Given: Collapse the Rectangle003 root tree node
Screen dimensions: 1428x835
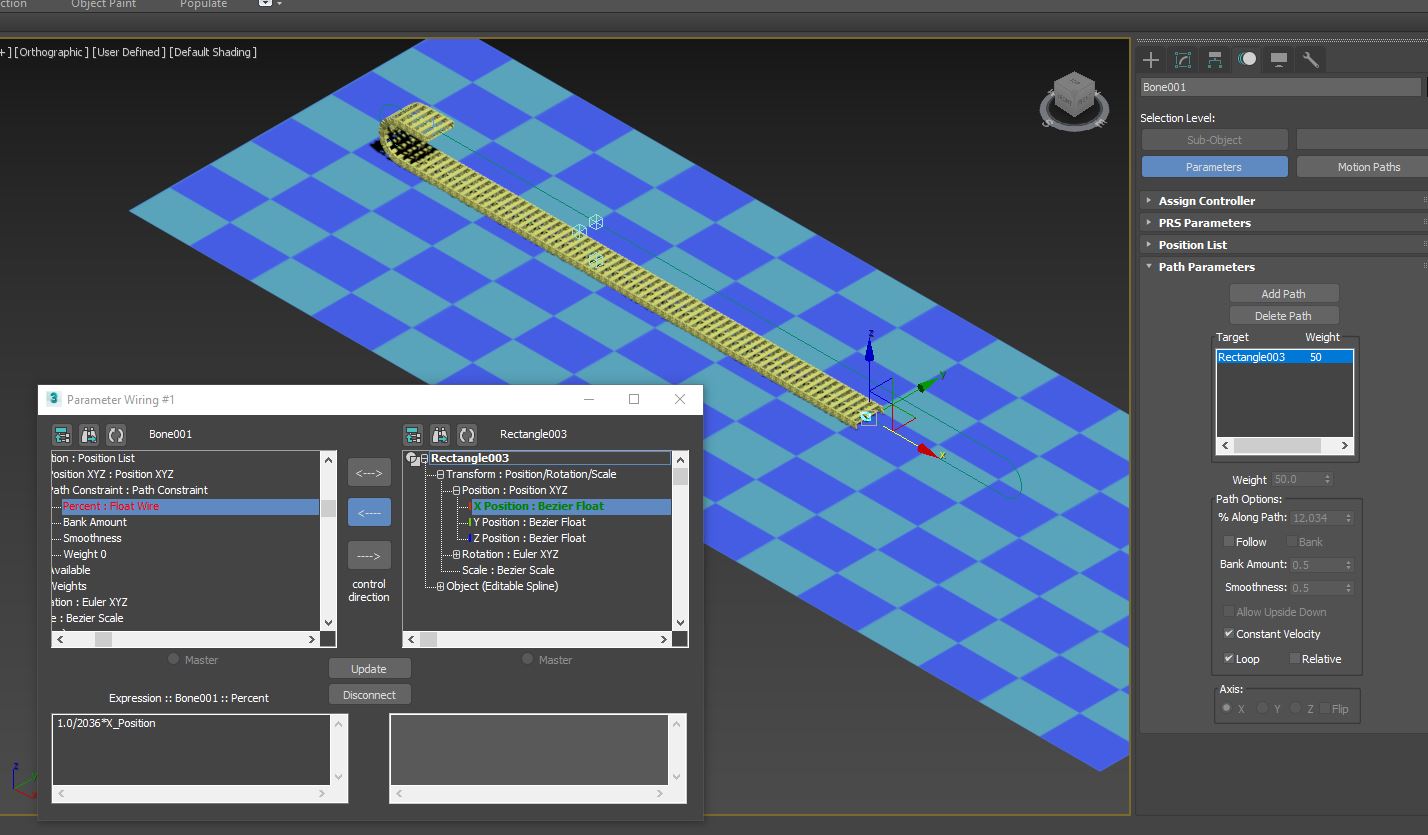Looking at the screenshot, I should pyautogui.click(x=424, y=459).
